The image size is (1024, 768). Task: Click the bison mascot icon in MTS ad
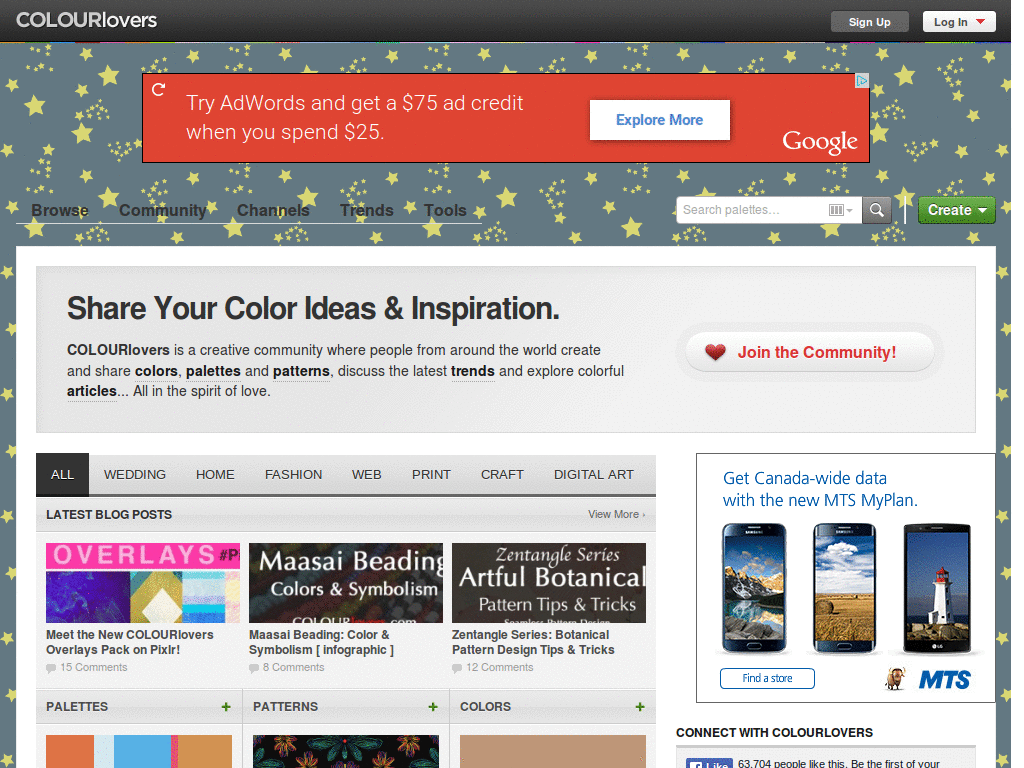click(895, 679)
